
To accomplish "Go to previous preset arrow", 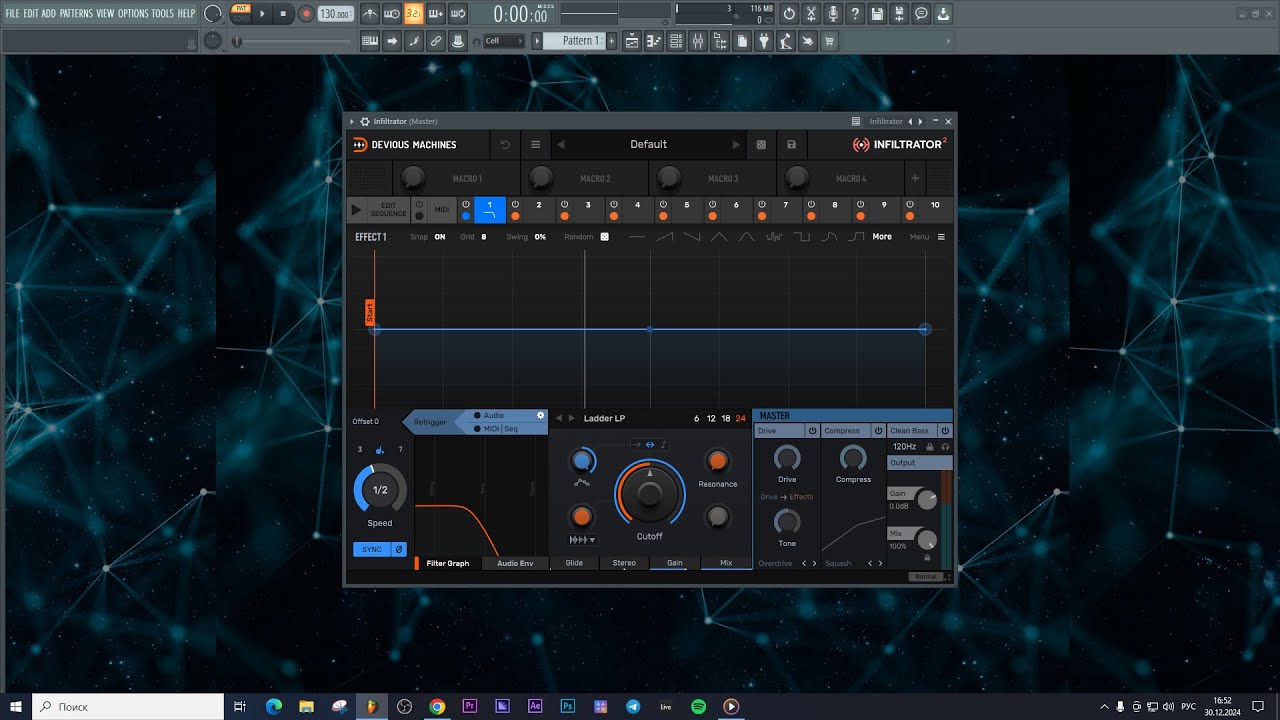I will 561,144.
